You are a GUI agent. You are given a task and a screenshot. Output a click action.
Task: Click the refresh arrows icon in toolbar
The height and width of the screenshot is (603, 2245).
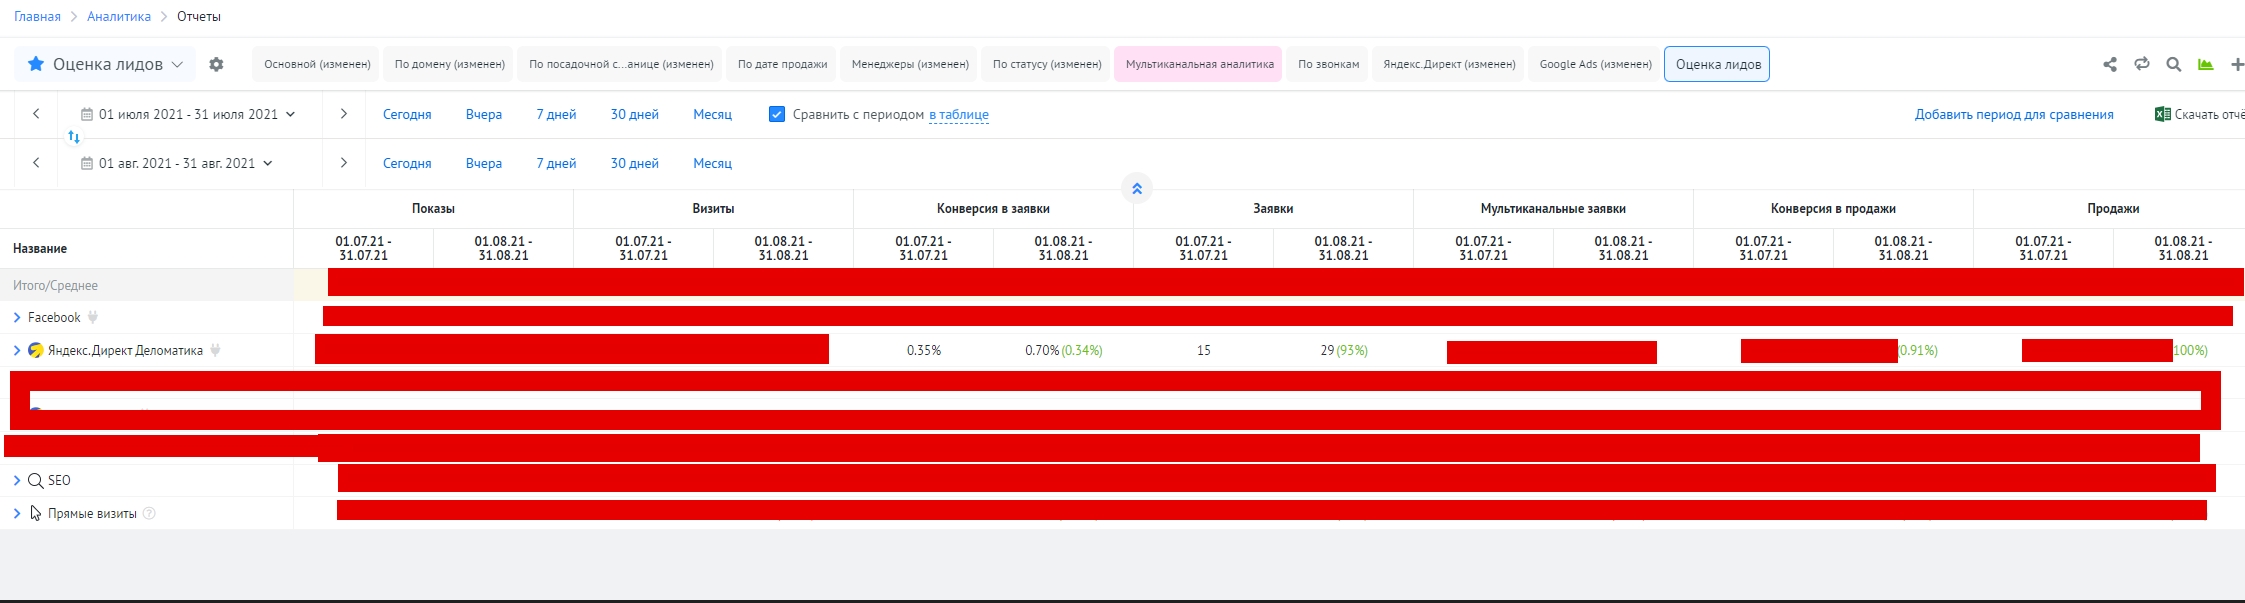(x=2141, y=64)
